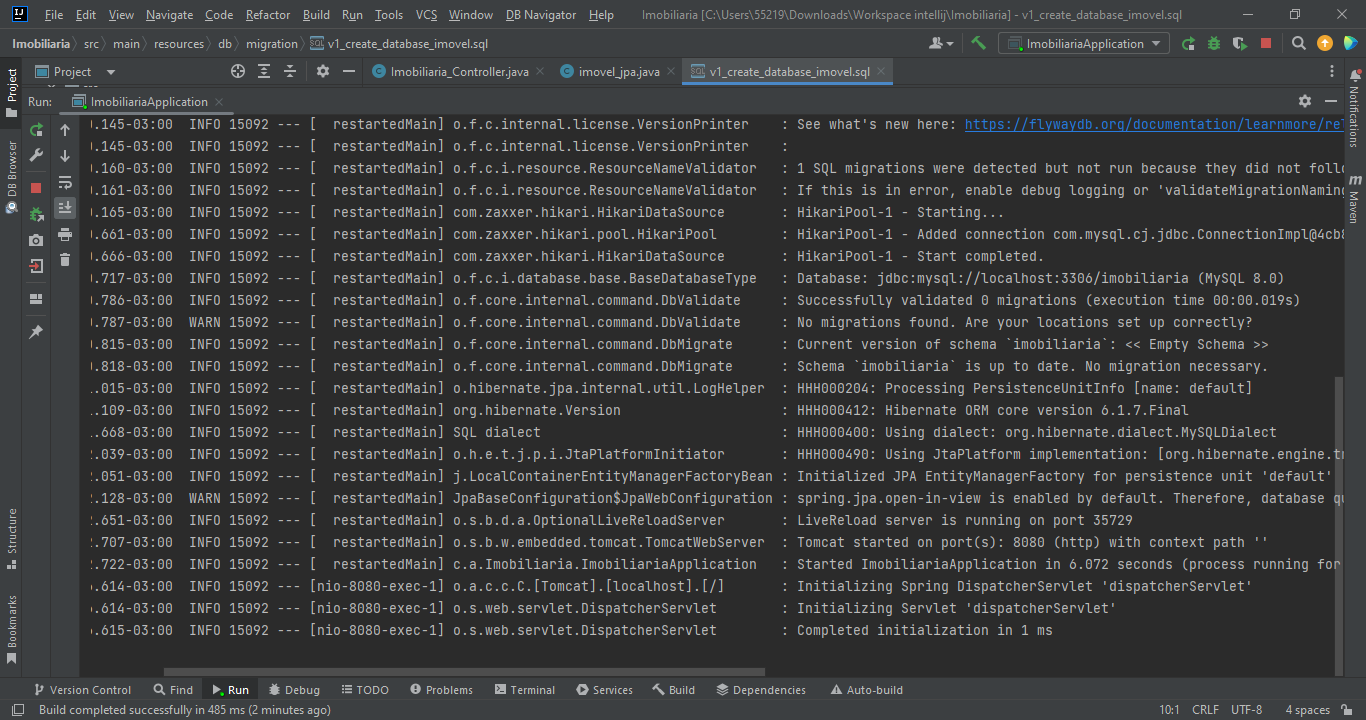Open the DB Navigator menu
This screenshot has height=720, width=1366.
pos(541,15)
